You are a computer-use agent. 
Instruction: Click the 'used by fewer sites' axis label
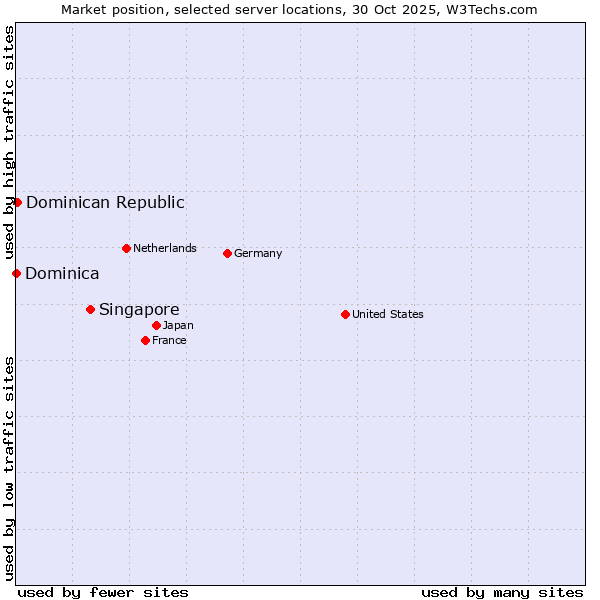pyautogui.click(x=103, y=592)
